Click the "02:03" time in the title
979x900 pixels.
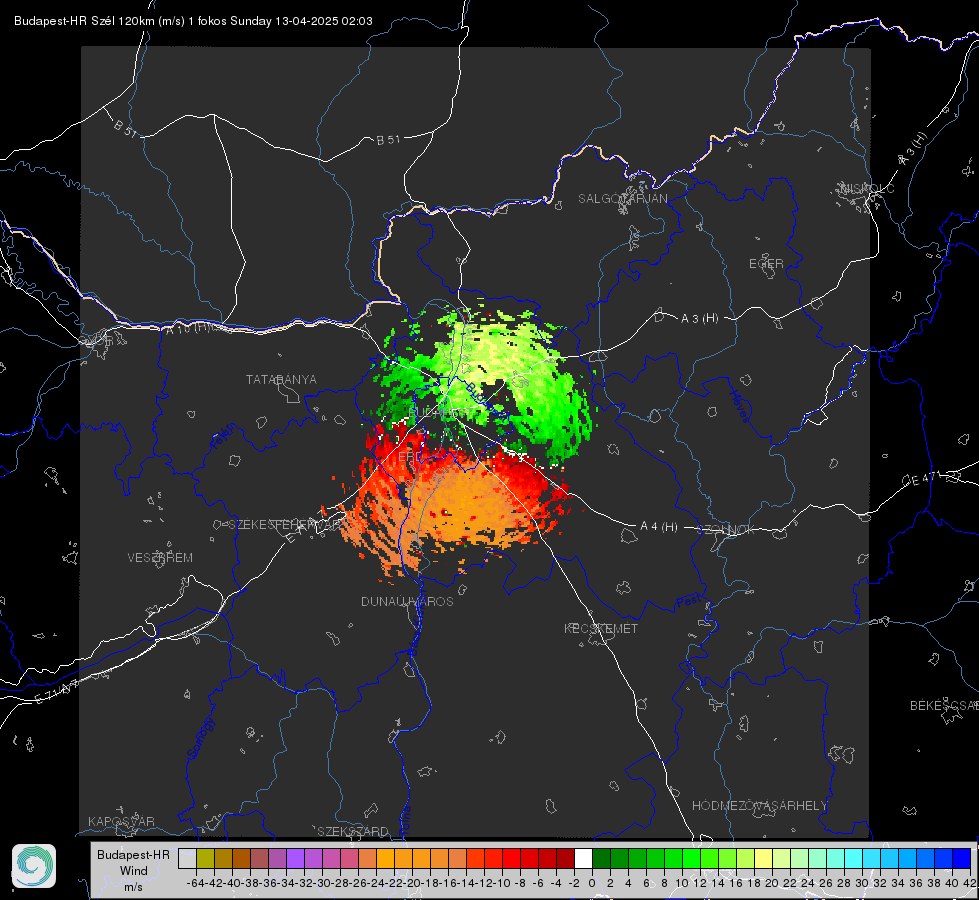tap(357, 21)
